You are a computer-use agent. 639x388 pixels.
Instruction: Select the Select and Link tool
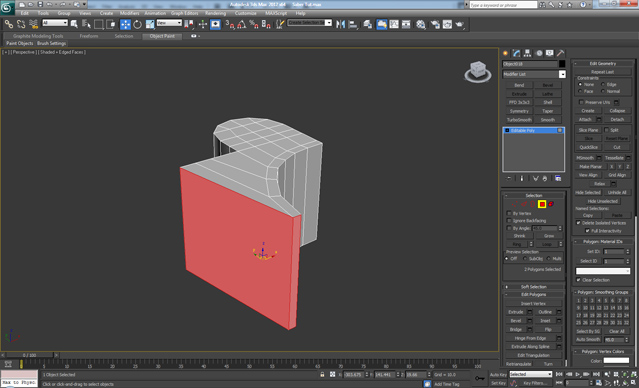9,24
